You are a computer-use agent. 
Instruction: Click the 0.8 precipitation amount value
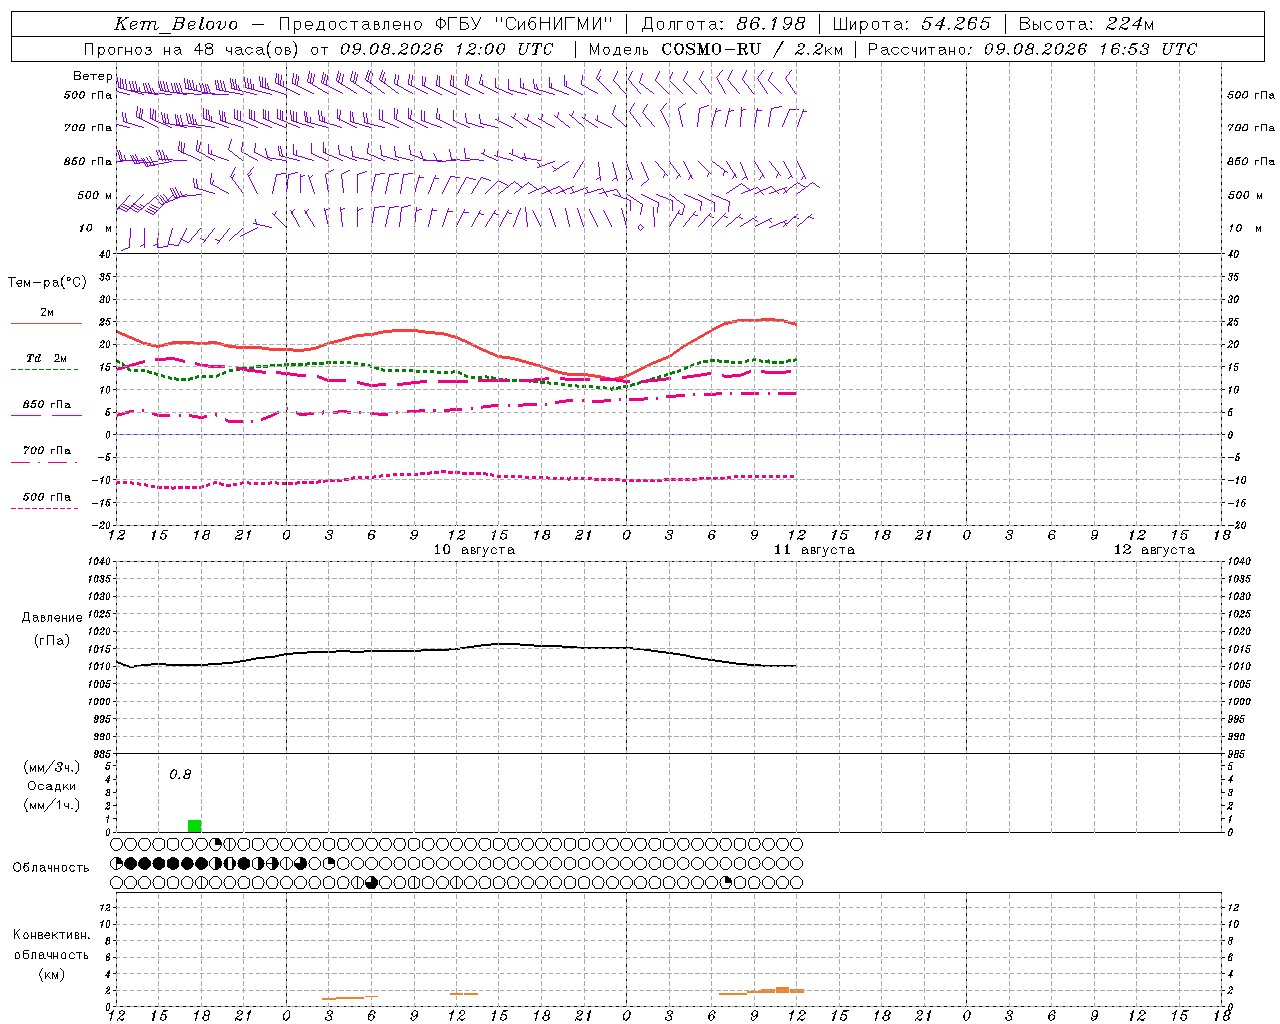[180, 774]
